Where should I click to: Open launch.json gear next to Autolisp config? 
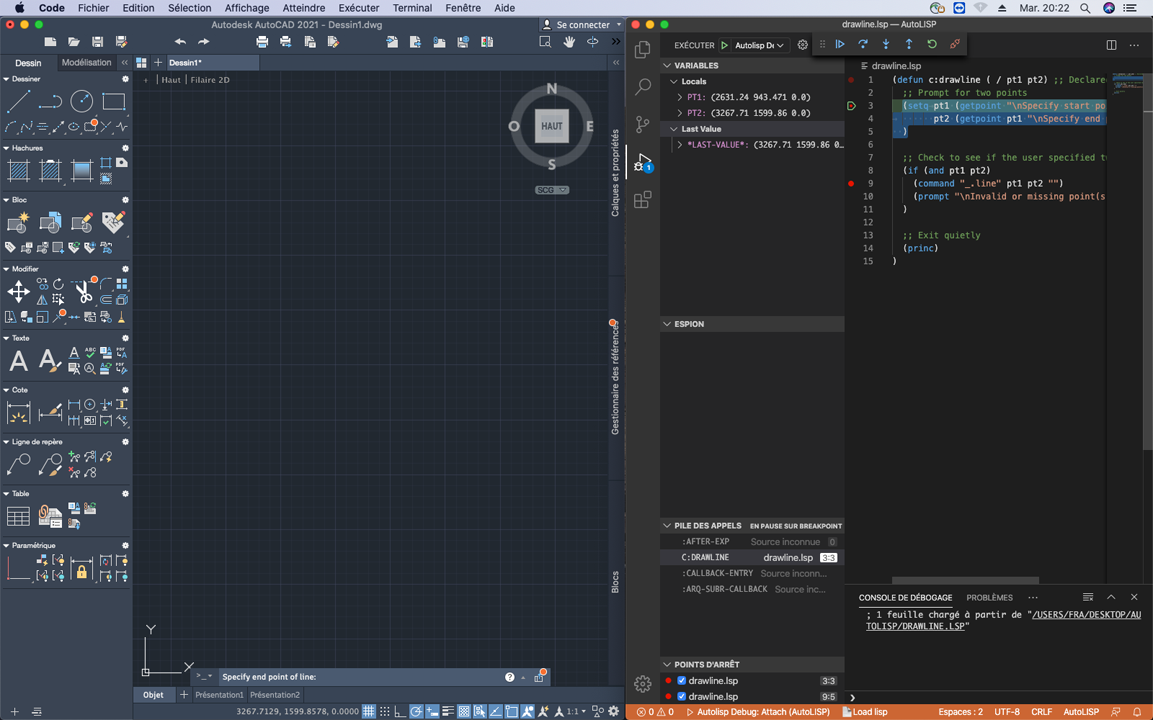coord(802,45)
